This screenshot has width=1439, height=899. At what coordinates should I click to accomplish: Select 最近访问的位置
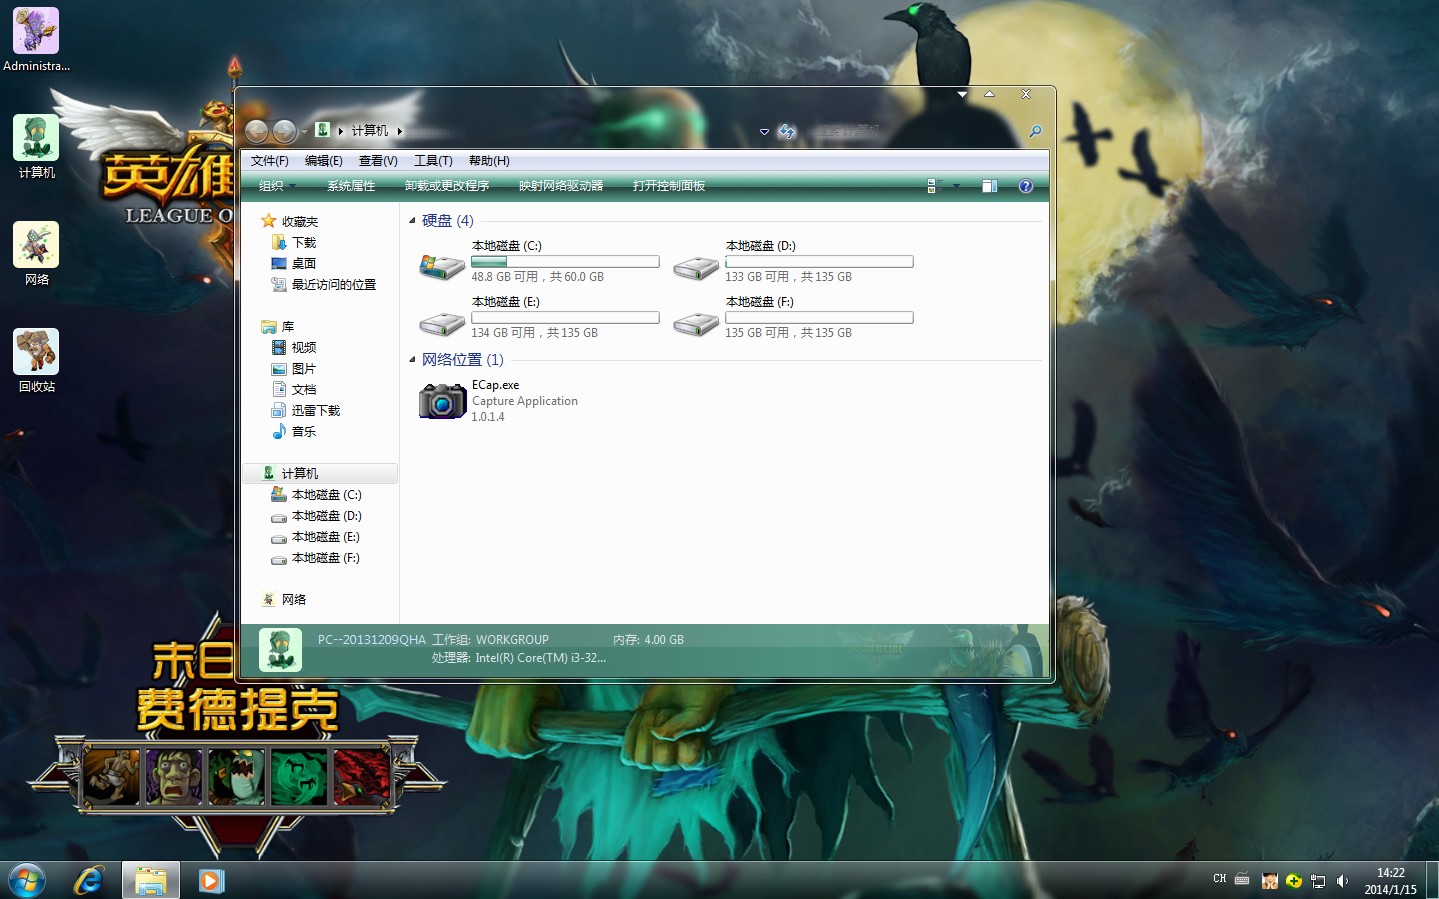pos(324,285)
